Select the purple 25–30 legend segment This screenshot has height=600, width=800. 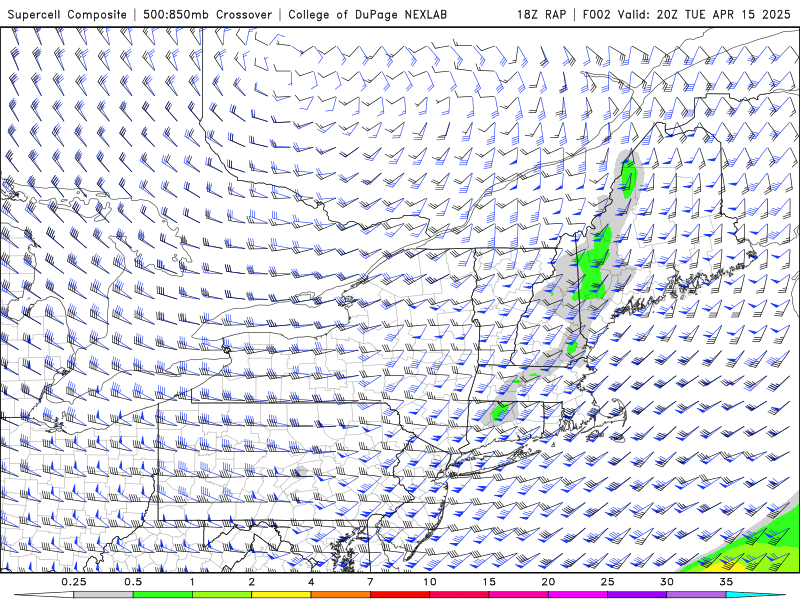(x=637, y=595)
